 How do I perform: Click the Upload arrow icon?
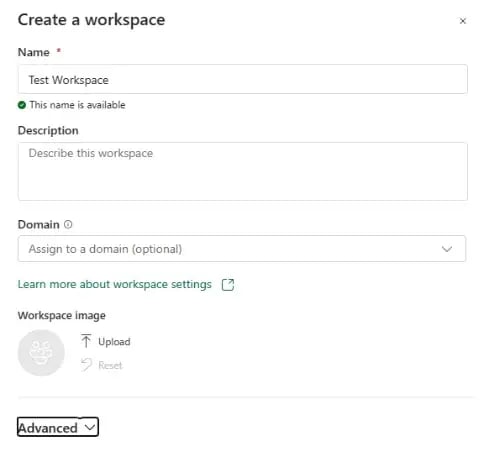[86, 341]
